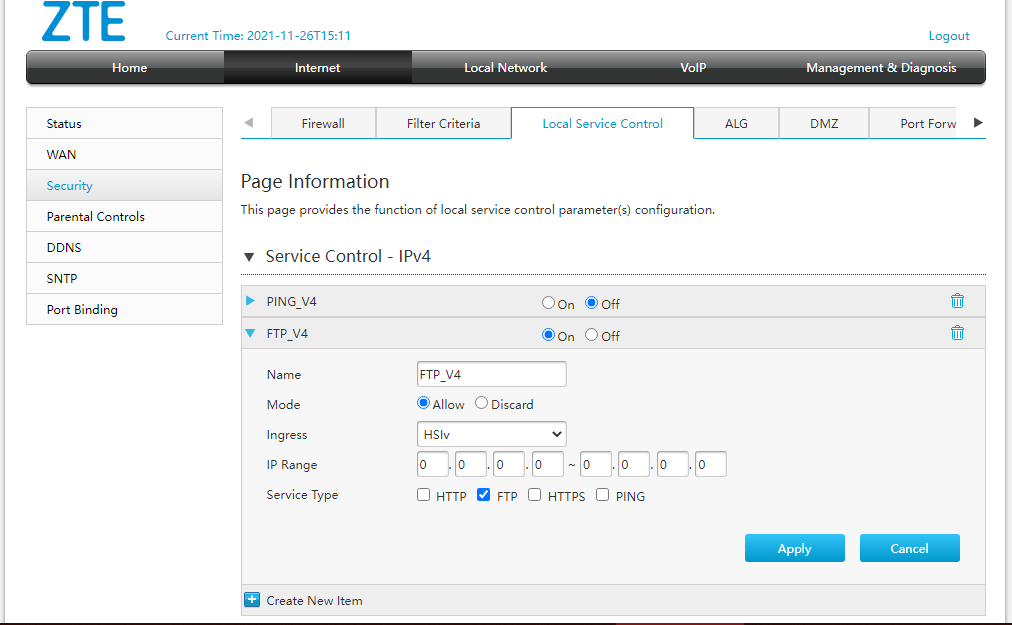Set FTP_V4 service to Off
The width and height of the screenshot is (1012, 625).
tap(592, 335)
